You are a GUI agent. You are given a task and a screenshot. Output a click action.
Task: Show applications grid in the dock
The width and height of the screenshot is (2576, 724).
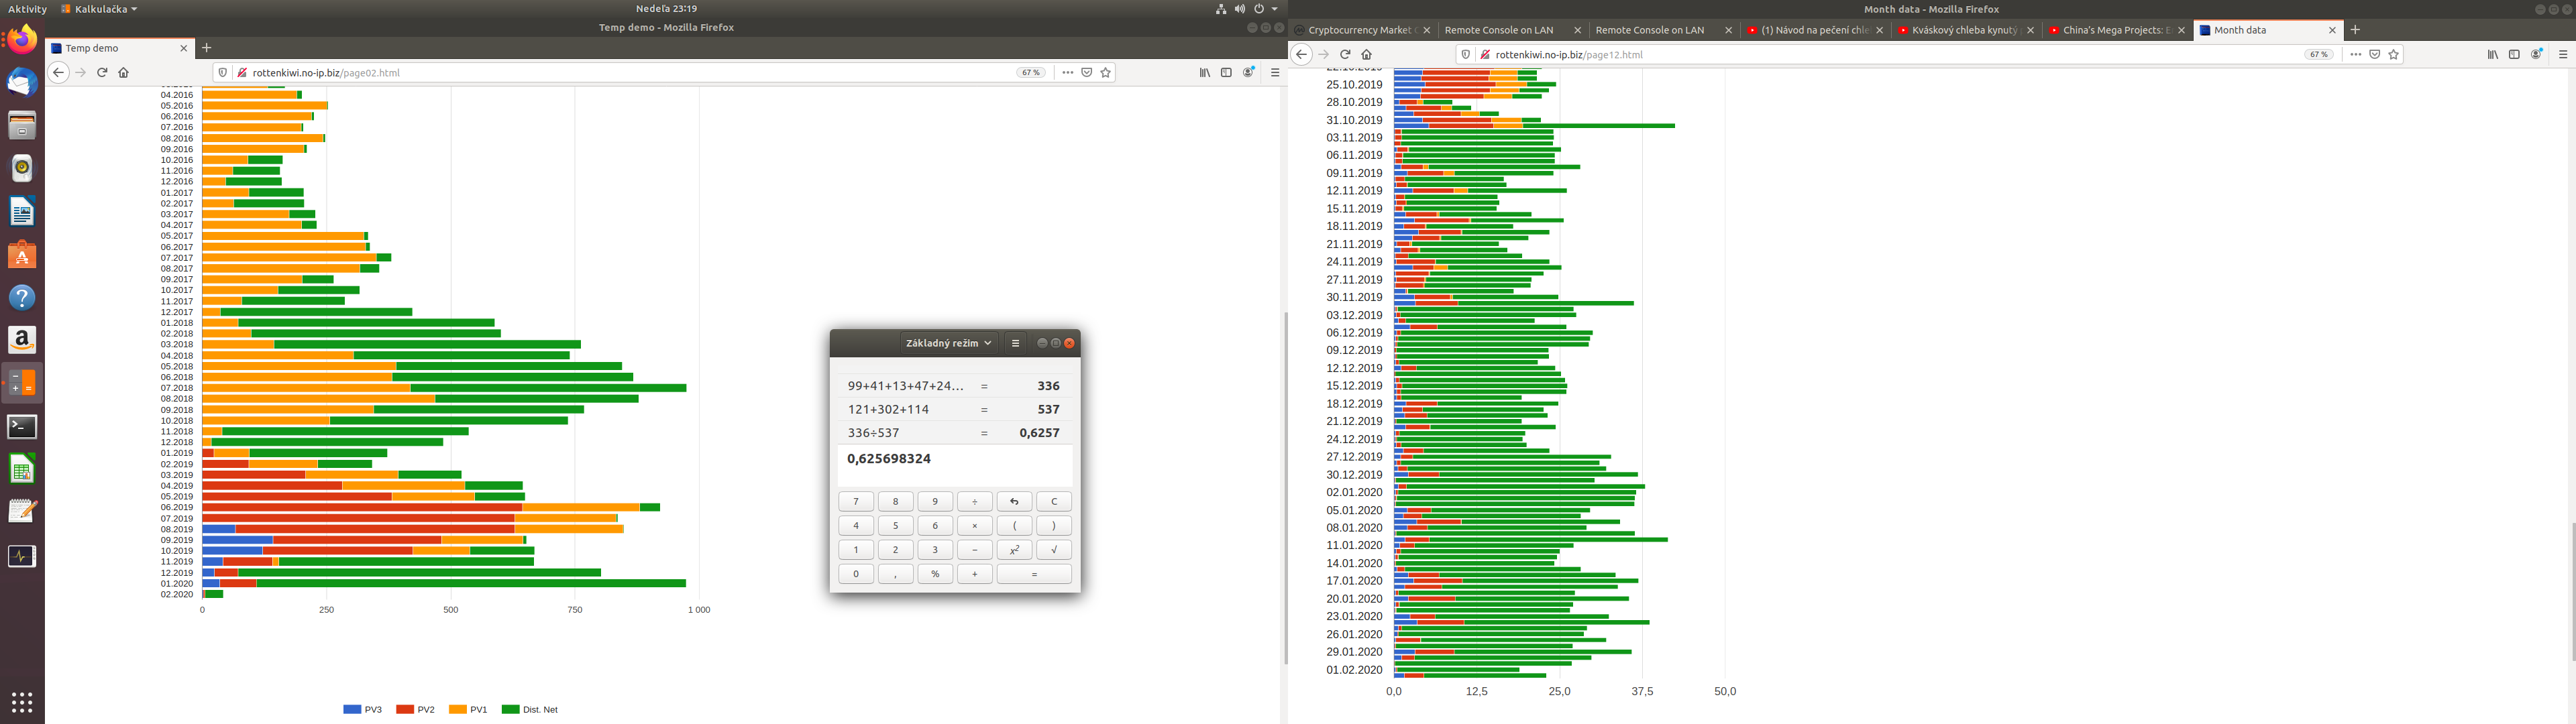coord(22,701)
